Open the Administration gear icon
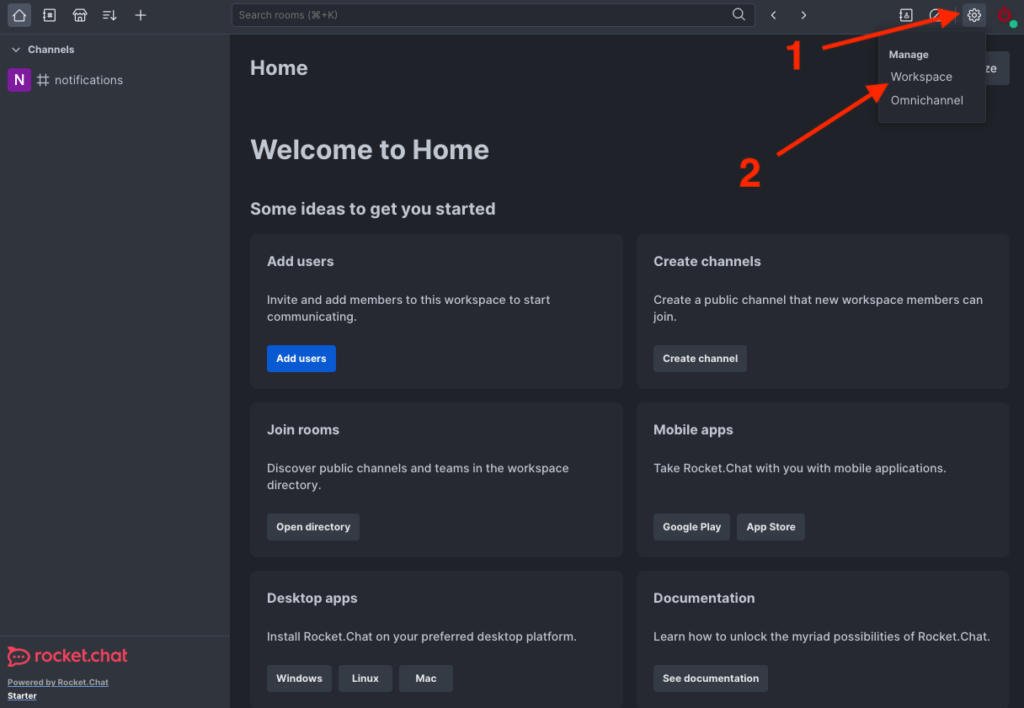This screenshot has height=708, width=1024. coord(974,15)
